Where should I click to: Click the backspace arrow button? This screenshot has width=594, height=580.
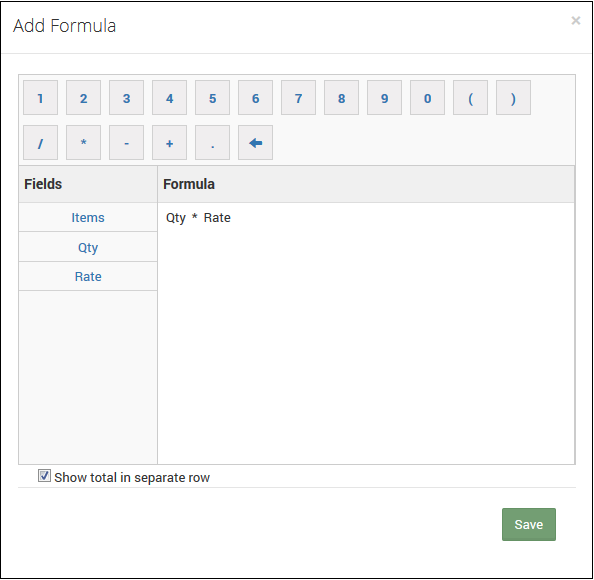(x=255, y=142)
